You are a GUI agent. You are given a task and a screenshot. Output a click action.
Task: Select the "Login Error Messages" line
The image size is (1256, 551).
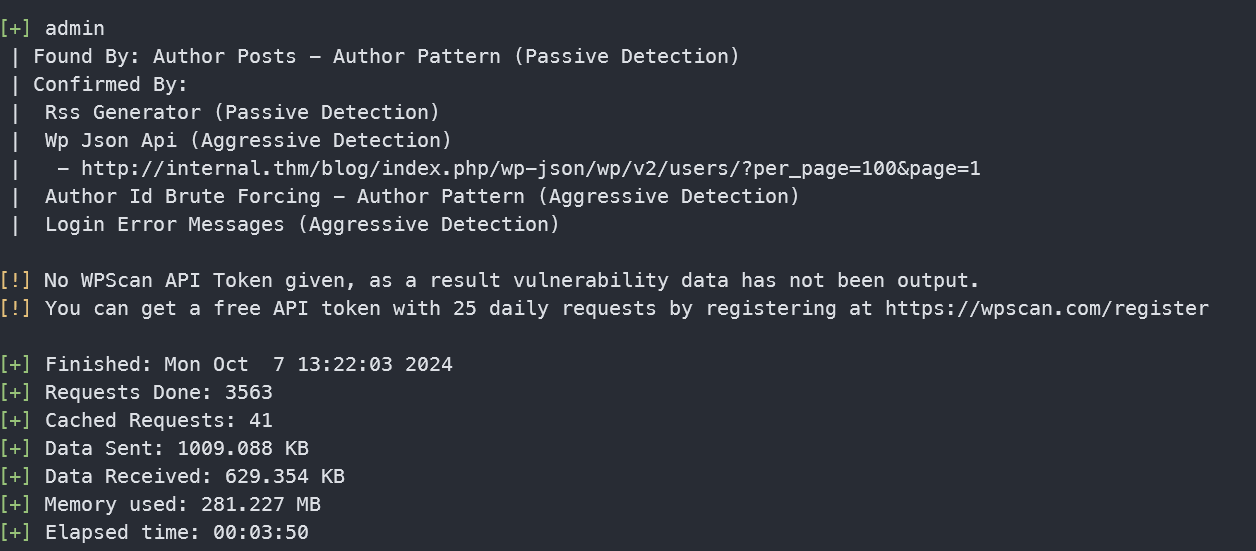(302, 224)
